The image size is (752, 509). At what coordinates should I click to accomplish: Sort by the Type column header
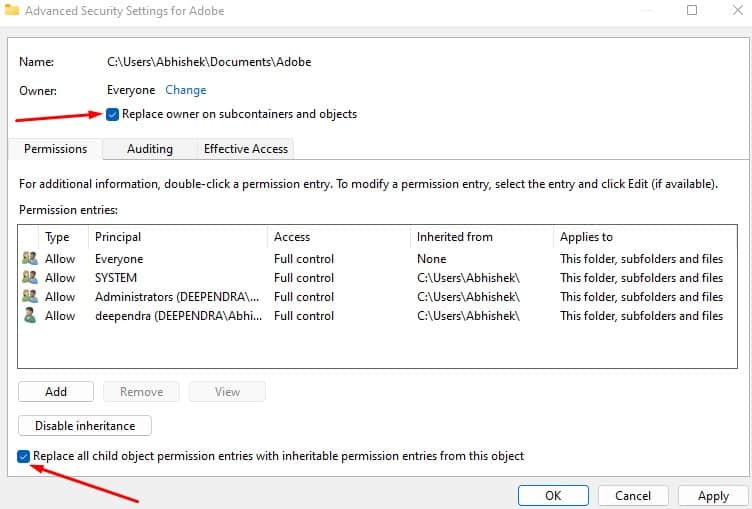(63, 237)
